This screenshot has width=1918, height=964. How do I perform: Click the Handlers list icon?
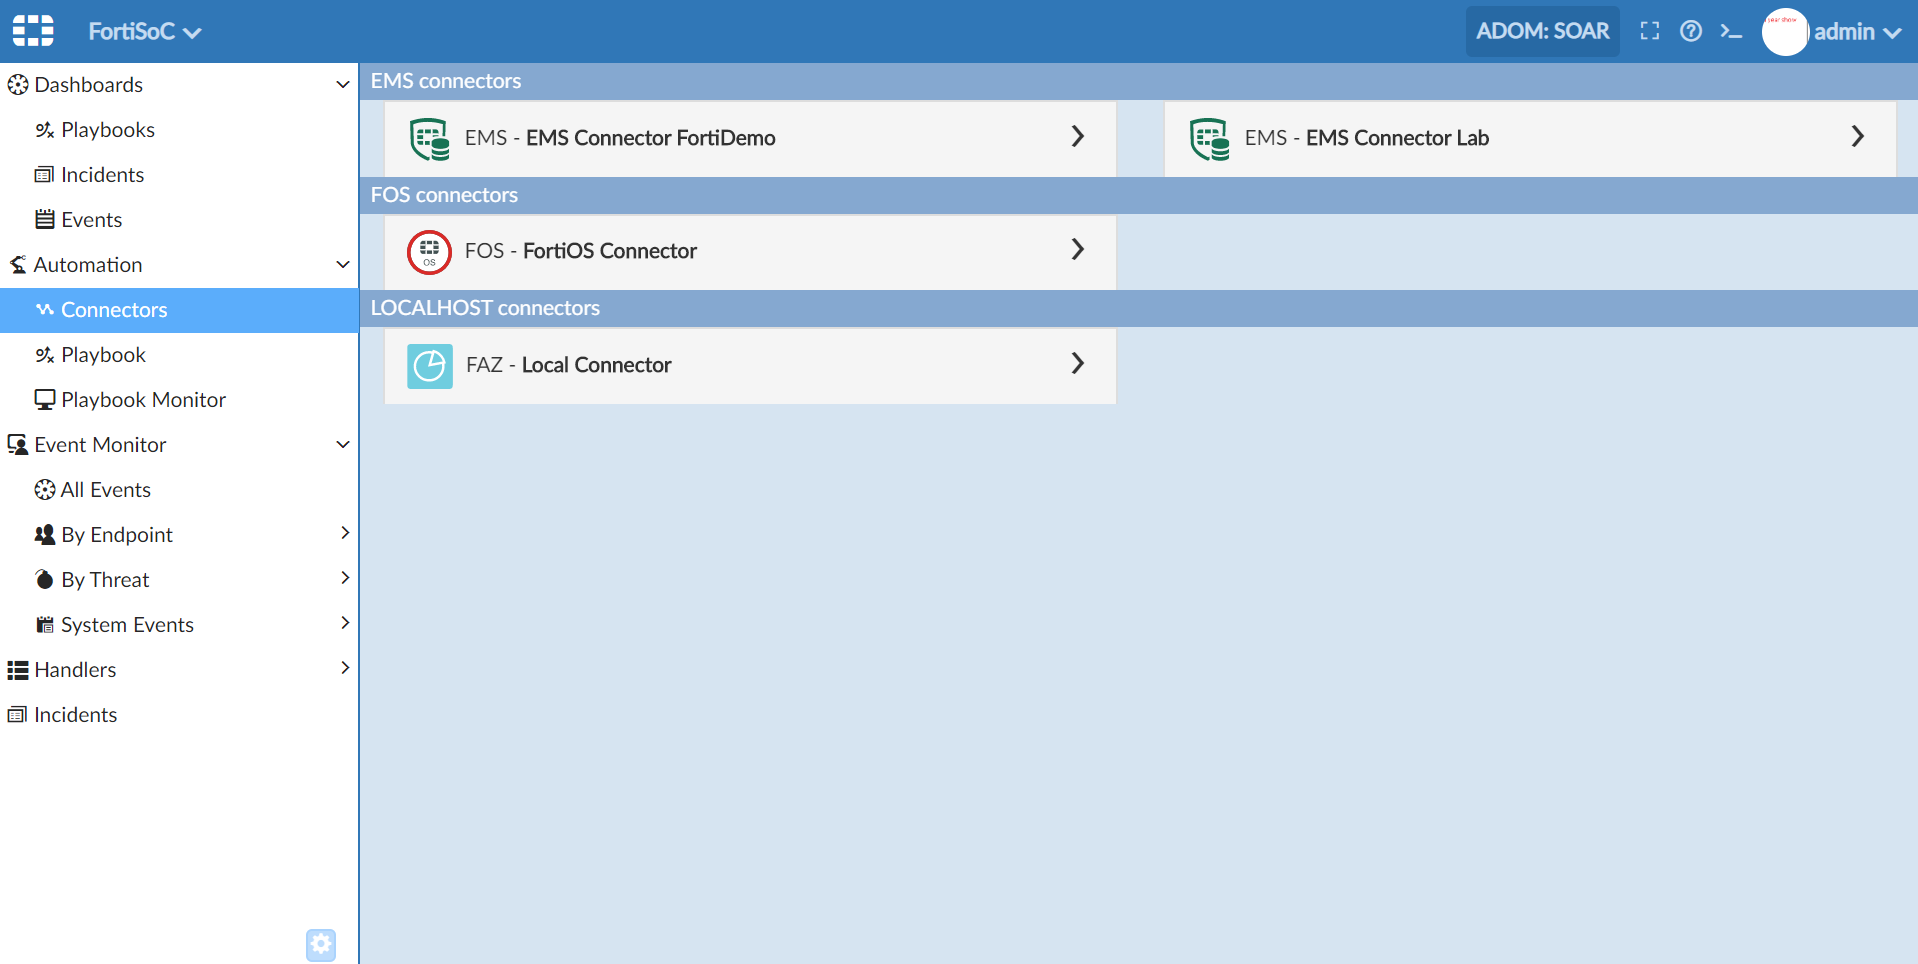pyautogui.click(x=18, y=670)
